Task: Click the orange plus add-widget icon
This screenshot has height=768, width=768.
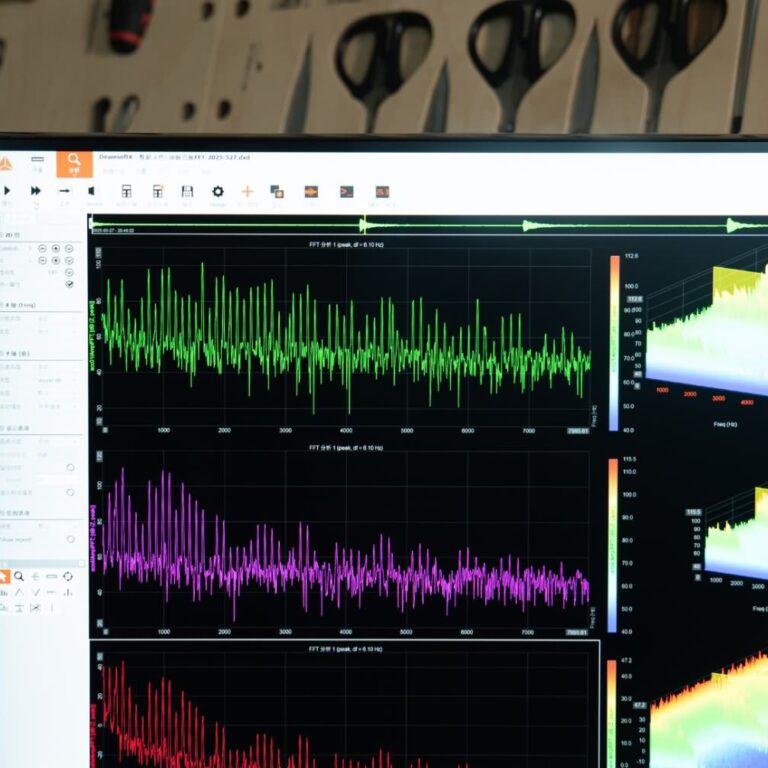Action: [247, 192]
